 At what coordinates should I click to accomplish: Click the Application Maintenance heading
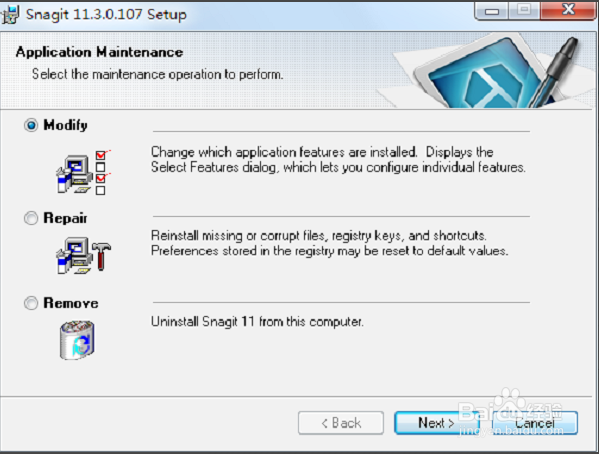[x=99, y=52]
